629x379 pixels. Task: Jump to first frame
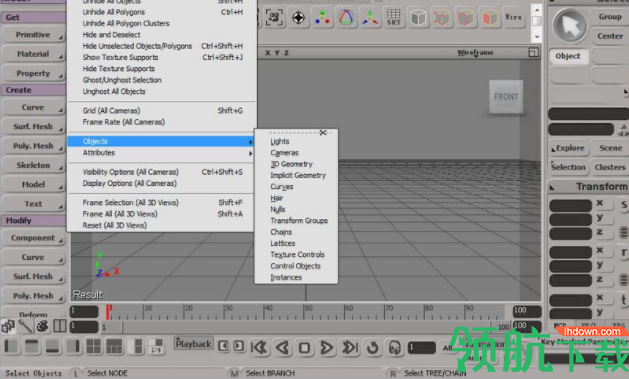coord(259,347)
